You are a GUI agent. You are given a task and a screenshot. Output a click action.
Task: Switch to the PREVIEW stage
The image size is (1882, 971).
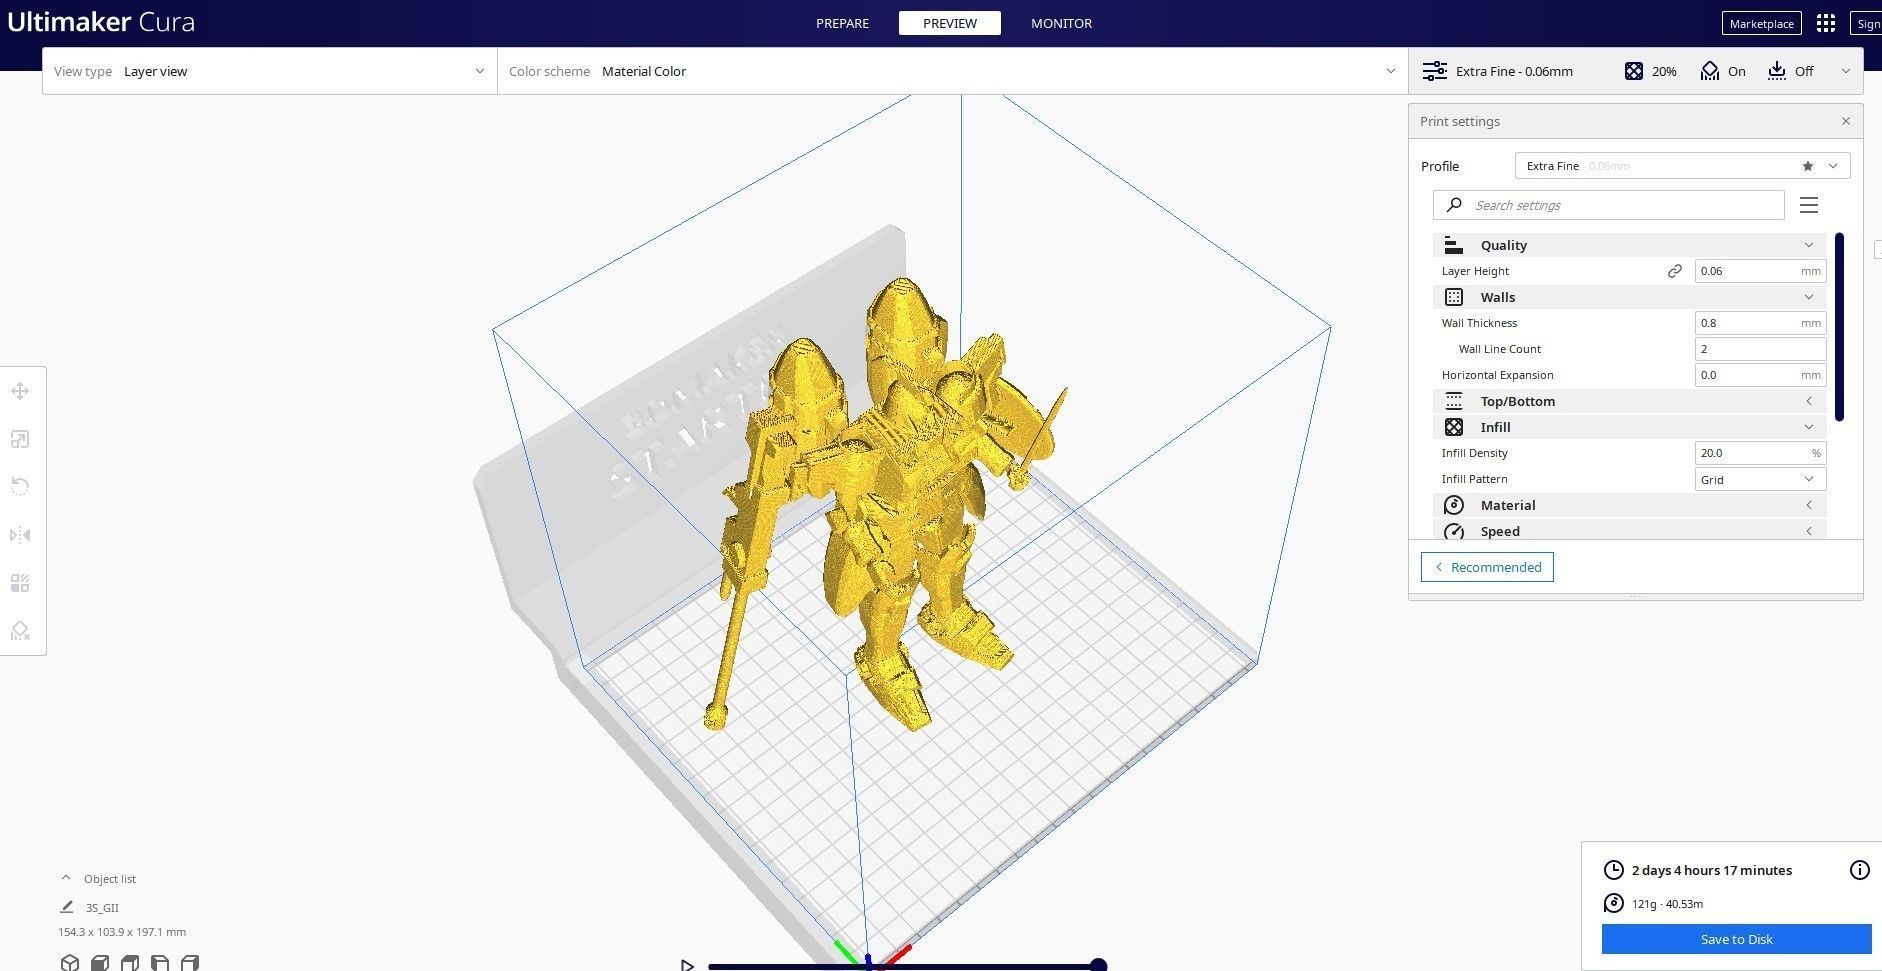950,23
